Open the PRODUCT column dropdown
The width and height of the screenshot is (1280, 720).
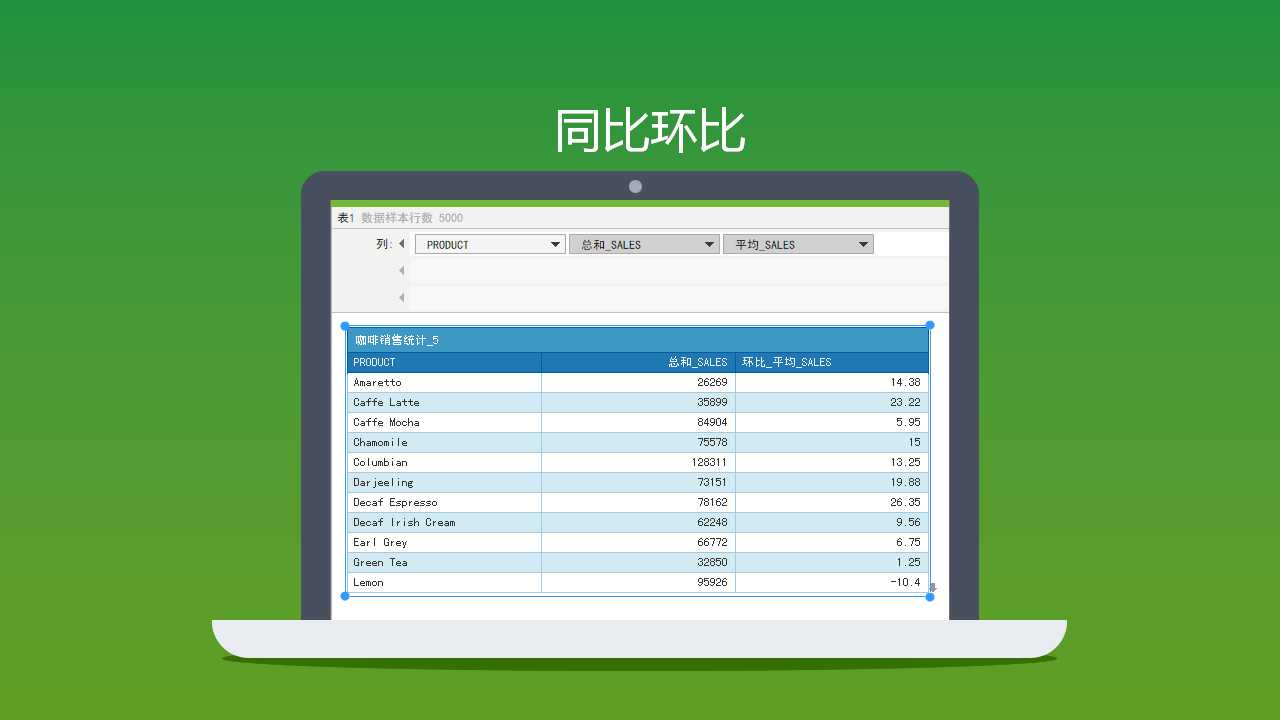(x=556, y=244)
